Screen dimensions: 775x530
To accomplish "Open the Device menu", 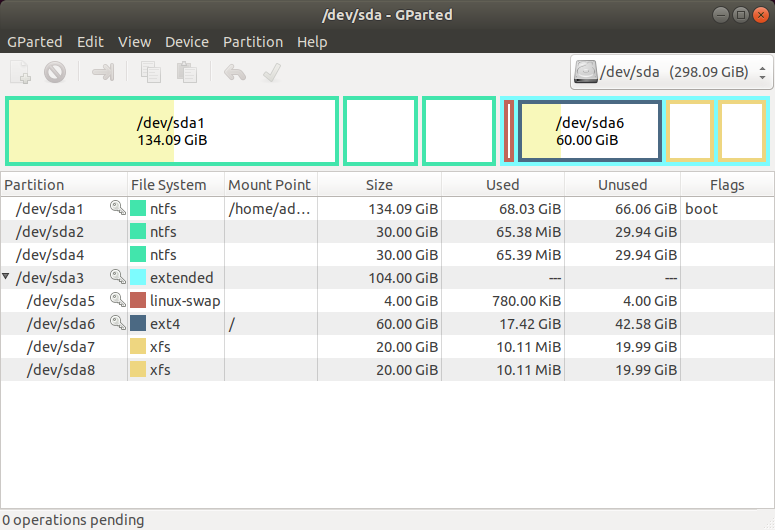I will pos(186,42).
